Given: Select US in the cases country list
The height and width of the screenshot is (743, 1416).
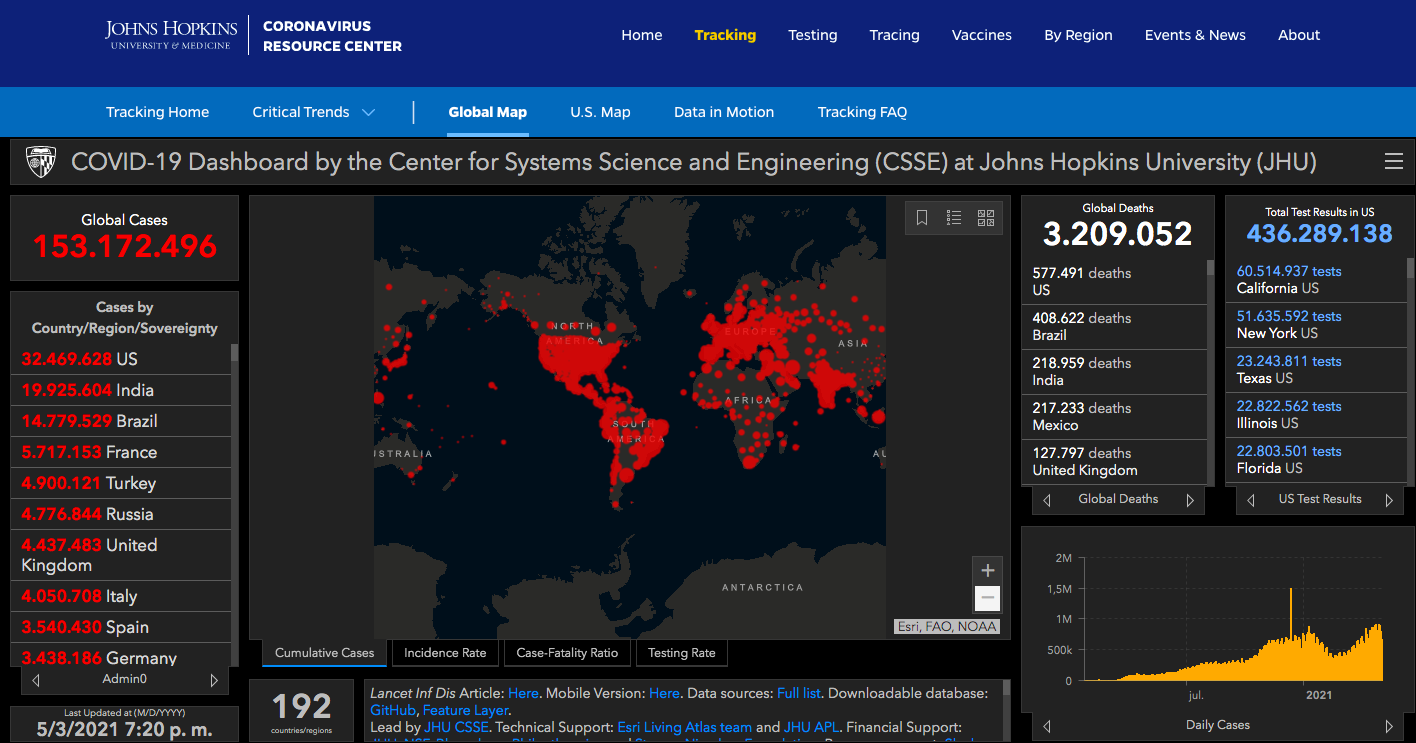Looking at the screenshot, I should (x=126, y=359).
